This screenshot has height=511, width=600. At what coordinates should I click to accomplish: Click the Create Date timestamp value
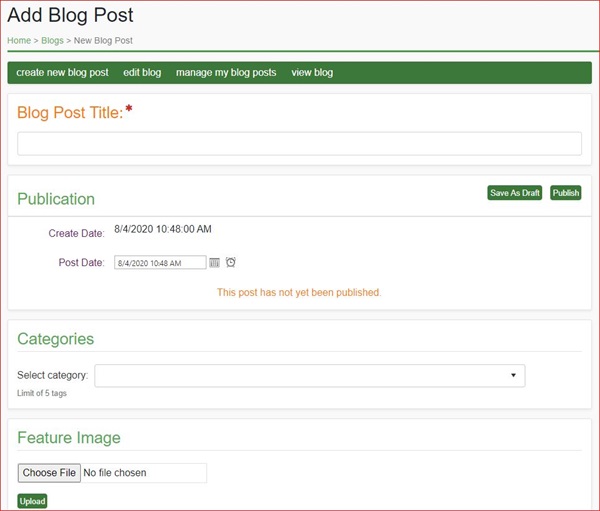click(163, 229)
